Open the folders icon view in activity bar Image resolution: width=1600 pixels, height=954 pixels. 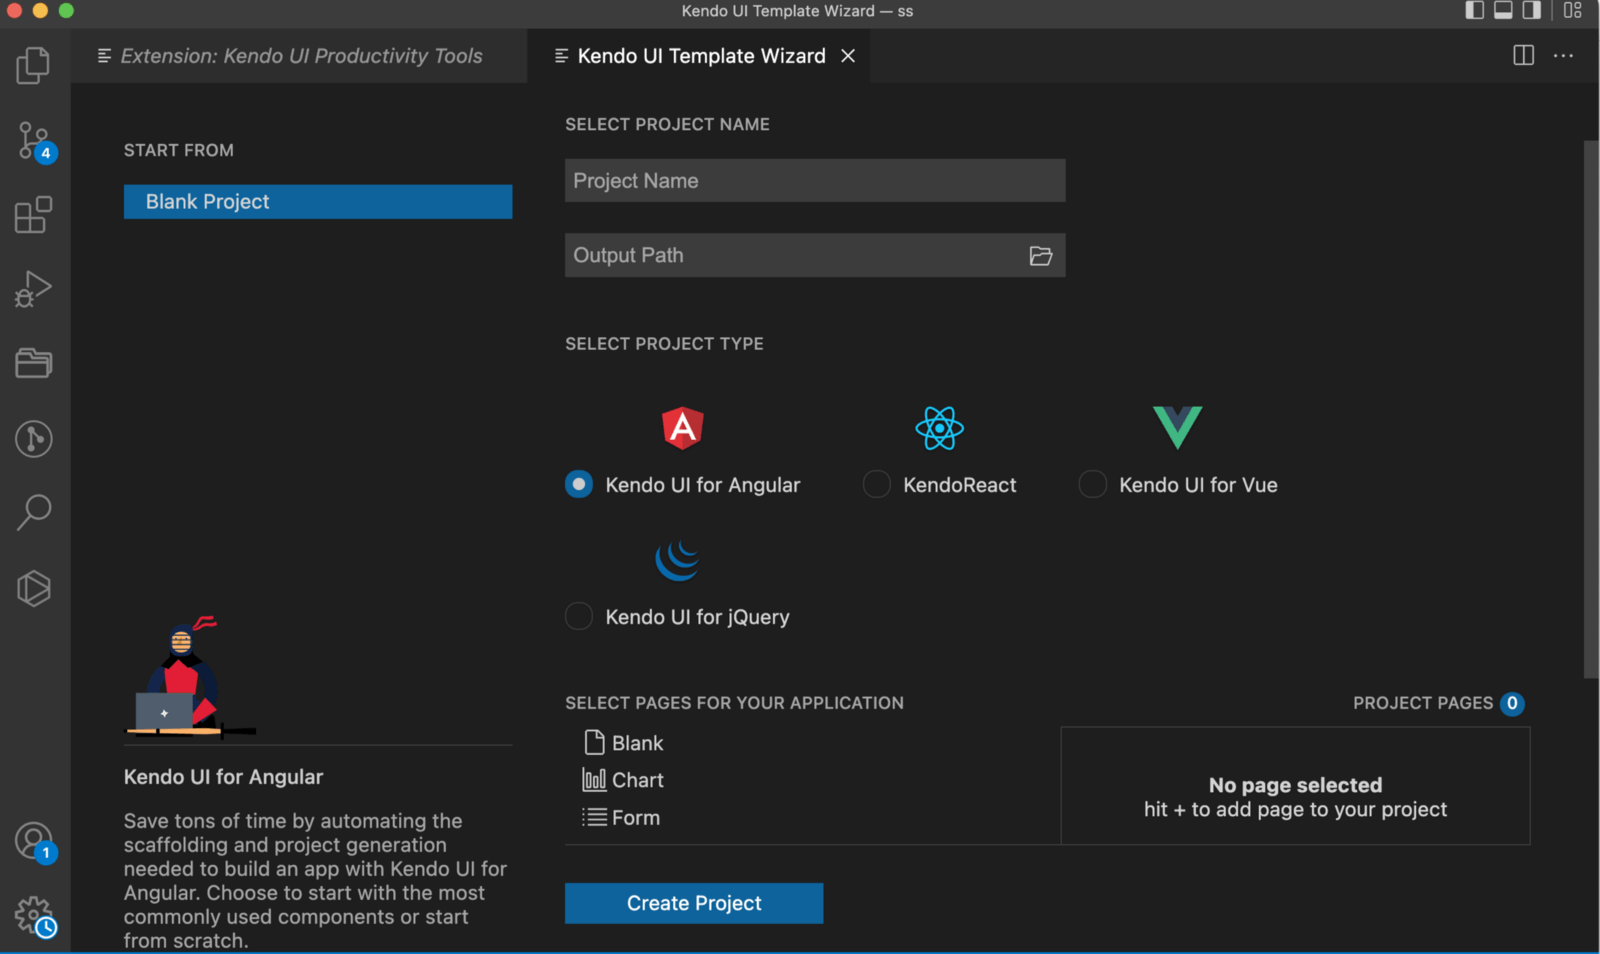(33, 363)
